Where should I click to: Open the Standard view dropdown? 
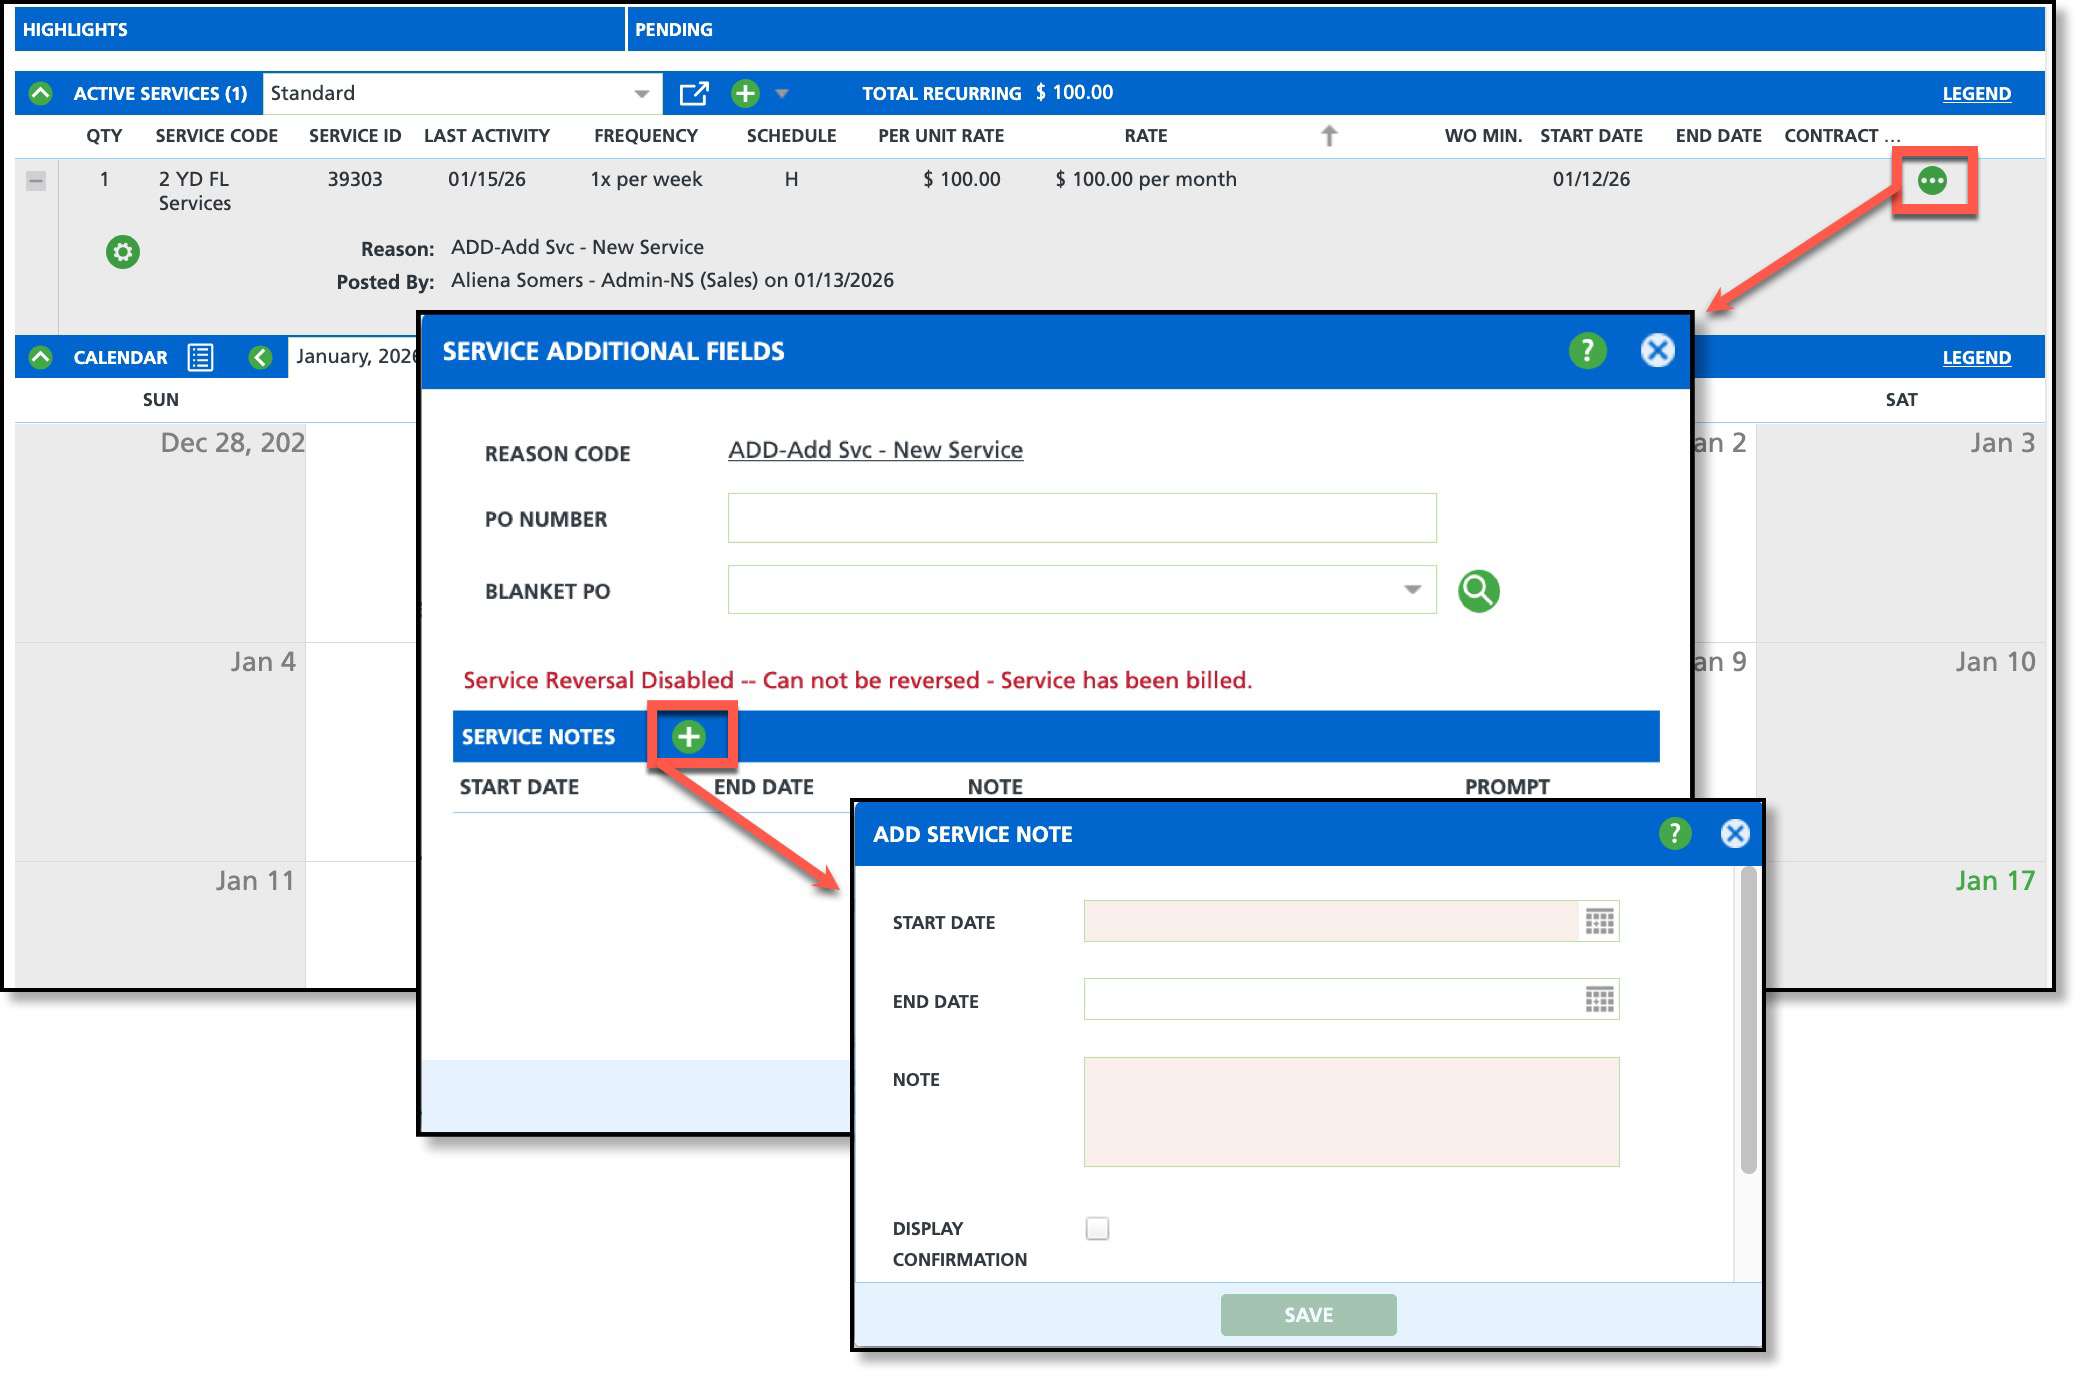(x=641, y=94)
